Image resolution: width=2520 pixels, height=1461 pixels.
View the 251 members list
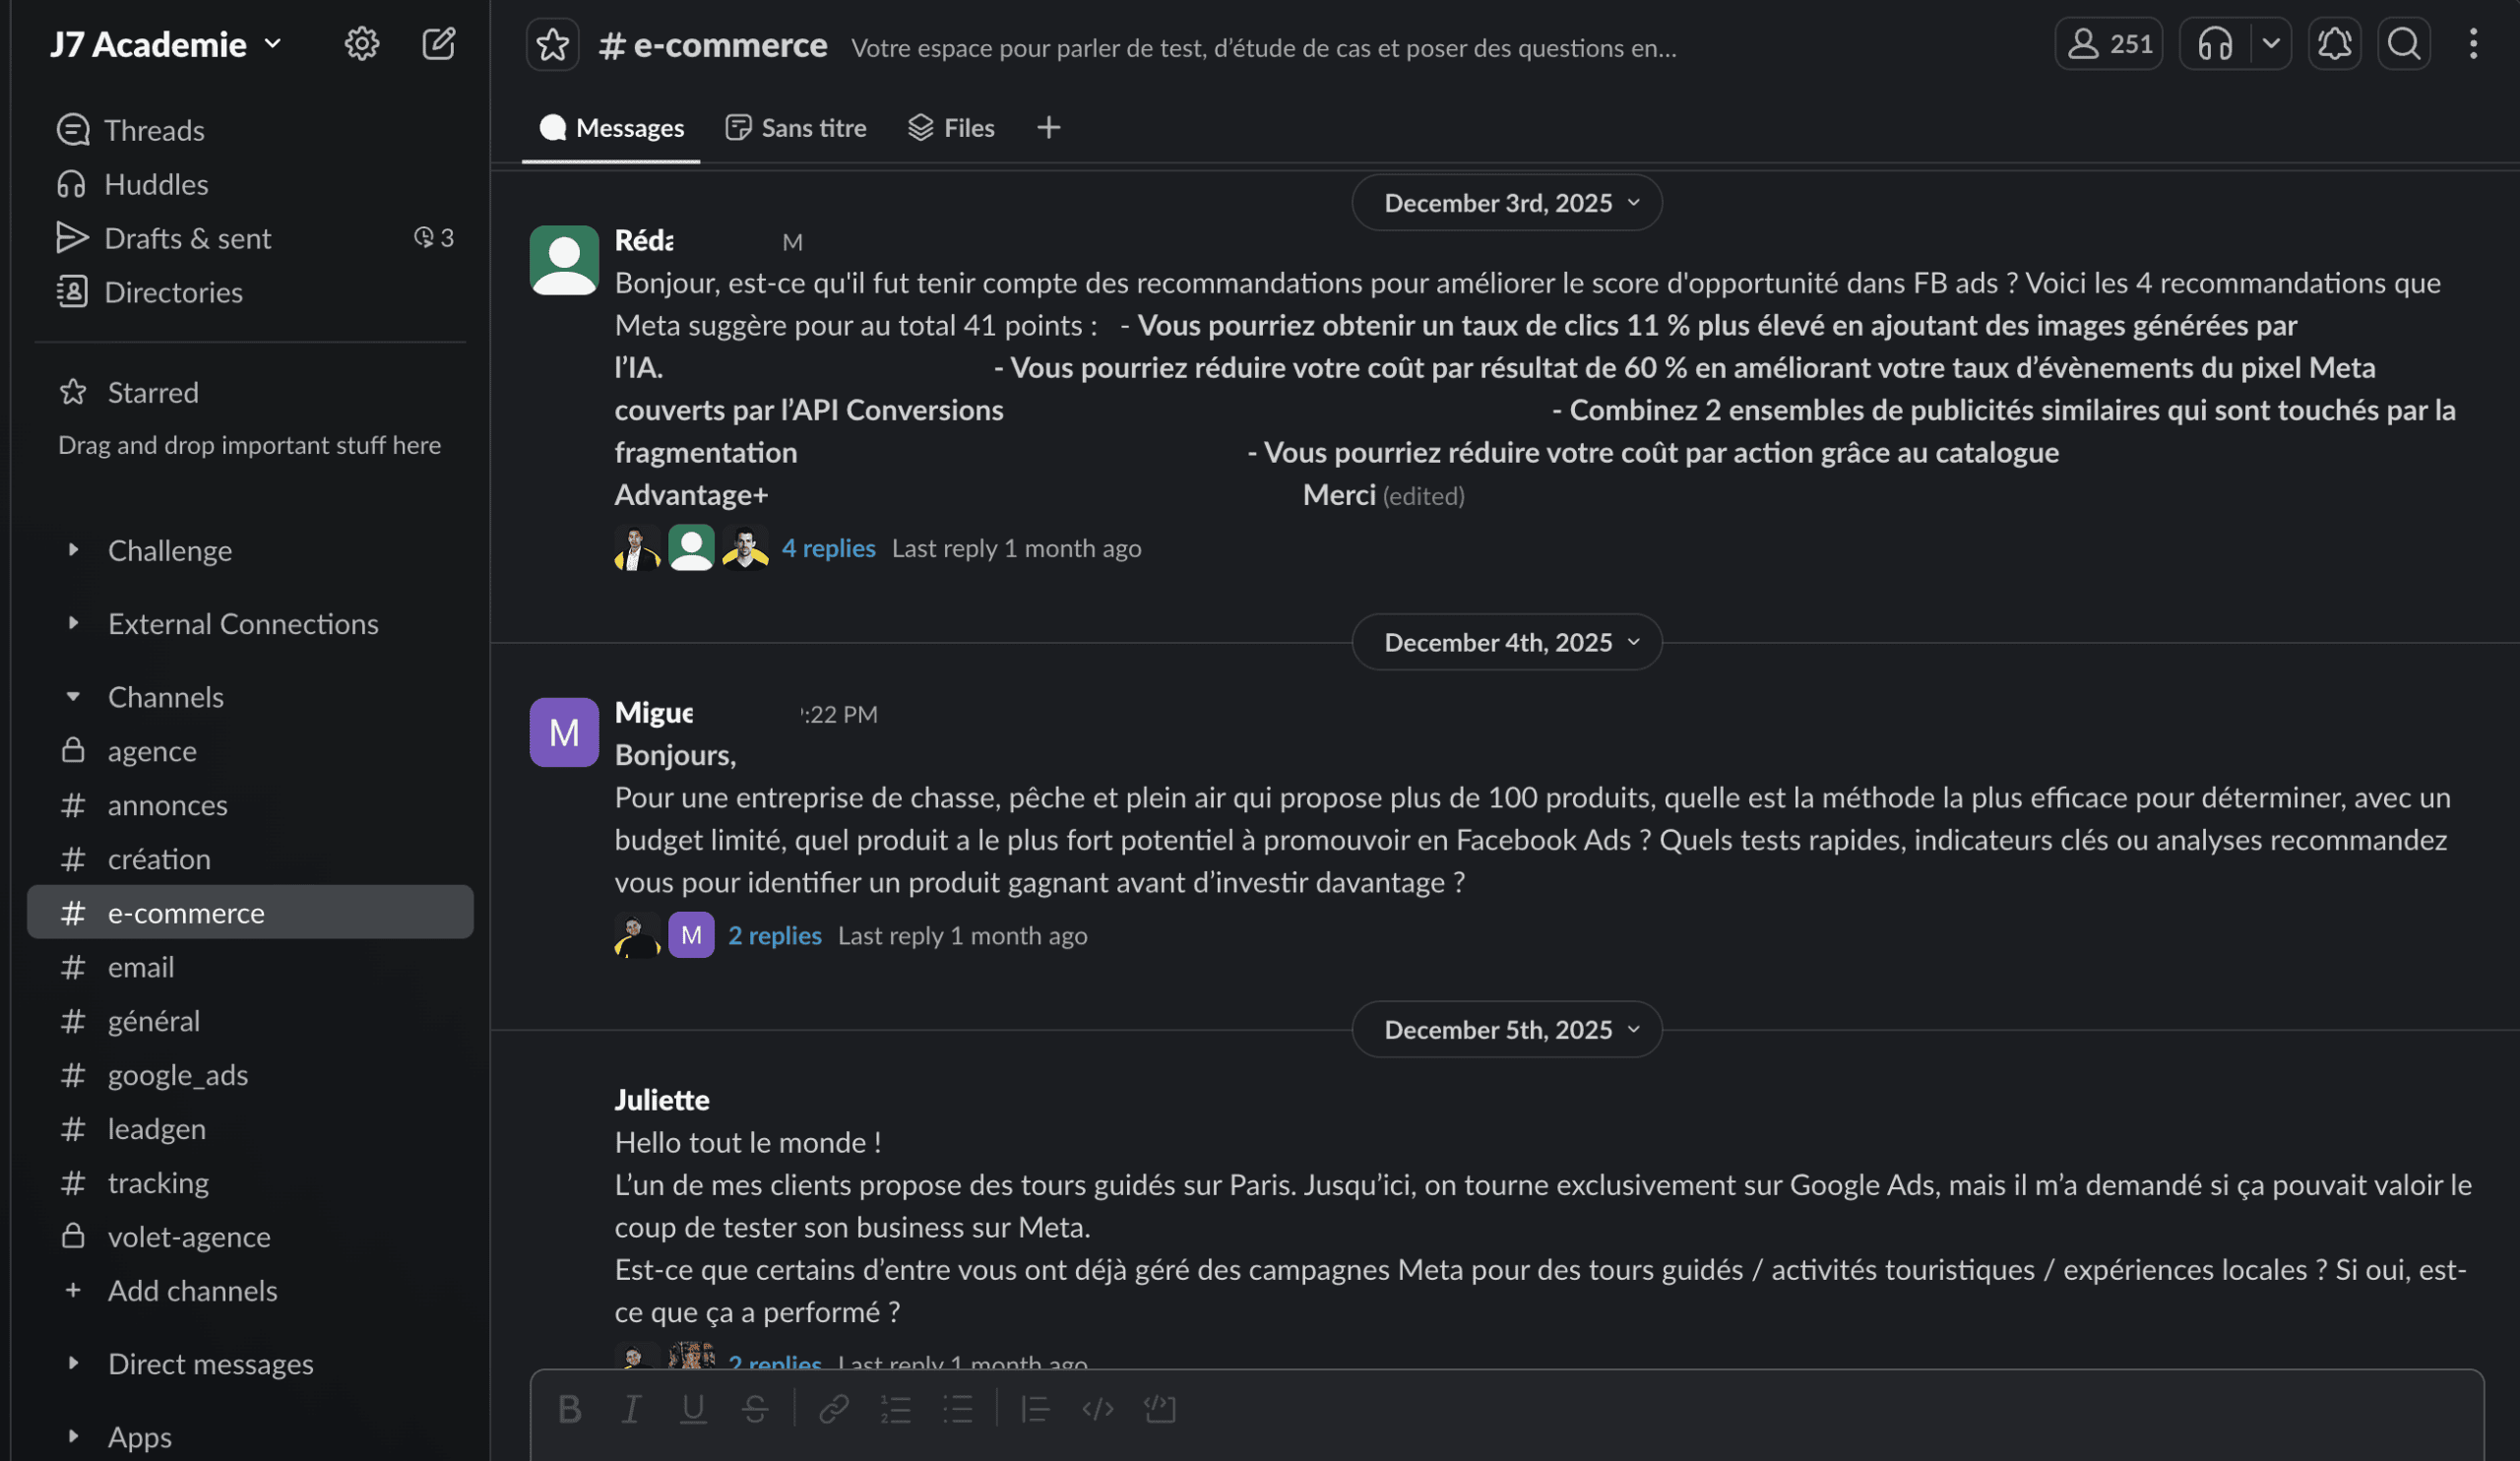[x=2108, y=44]
